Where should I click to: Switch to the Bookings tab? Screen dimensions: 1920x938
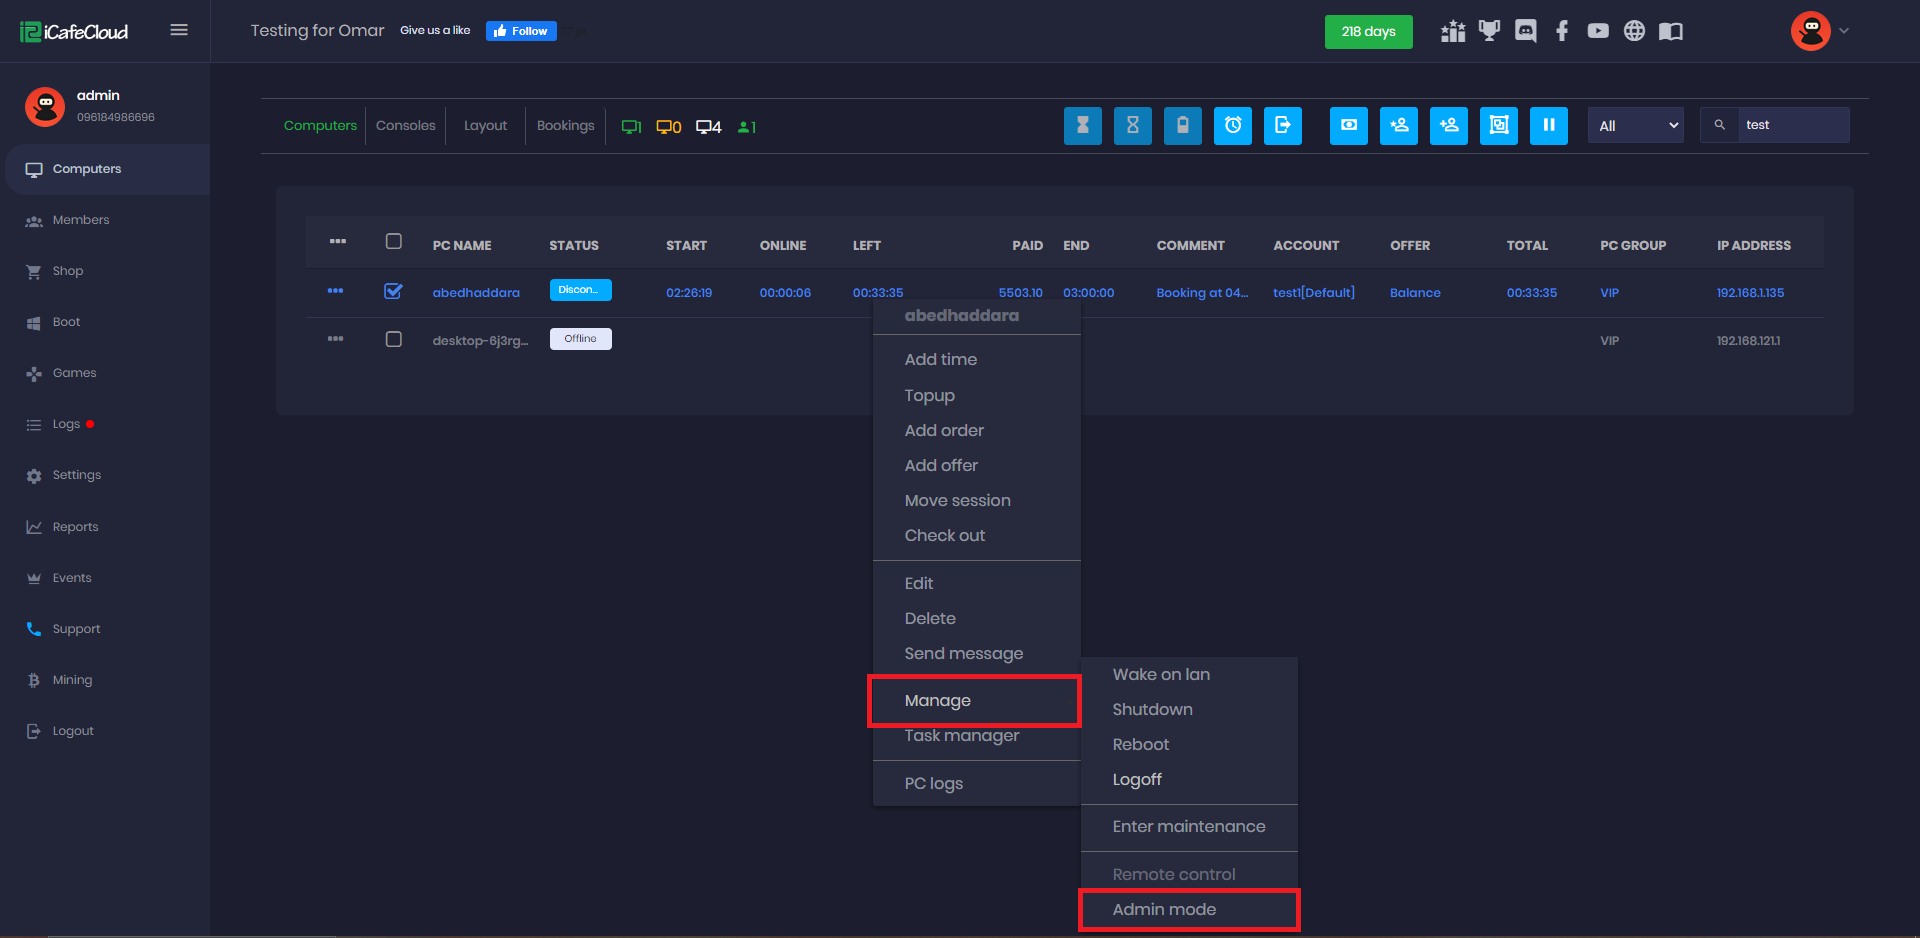(565, 126)
